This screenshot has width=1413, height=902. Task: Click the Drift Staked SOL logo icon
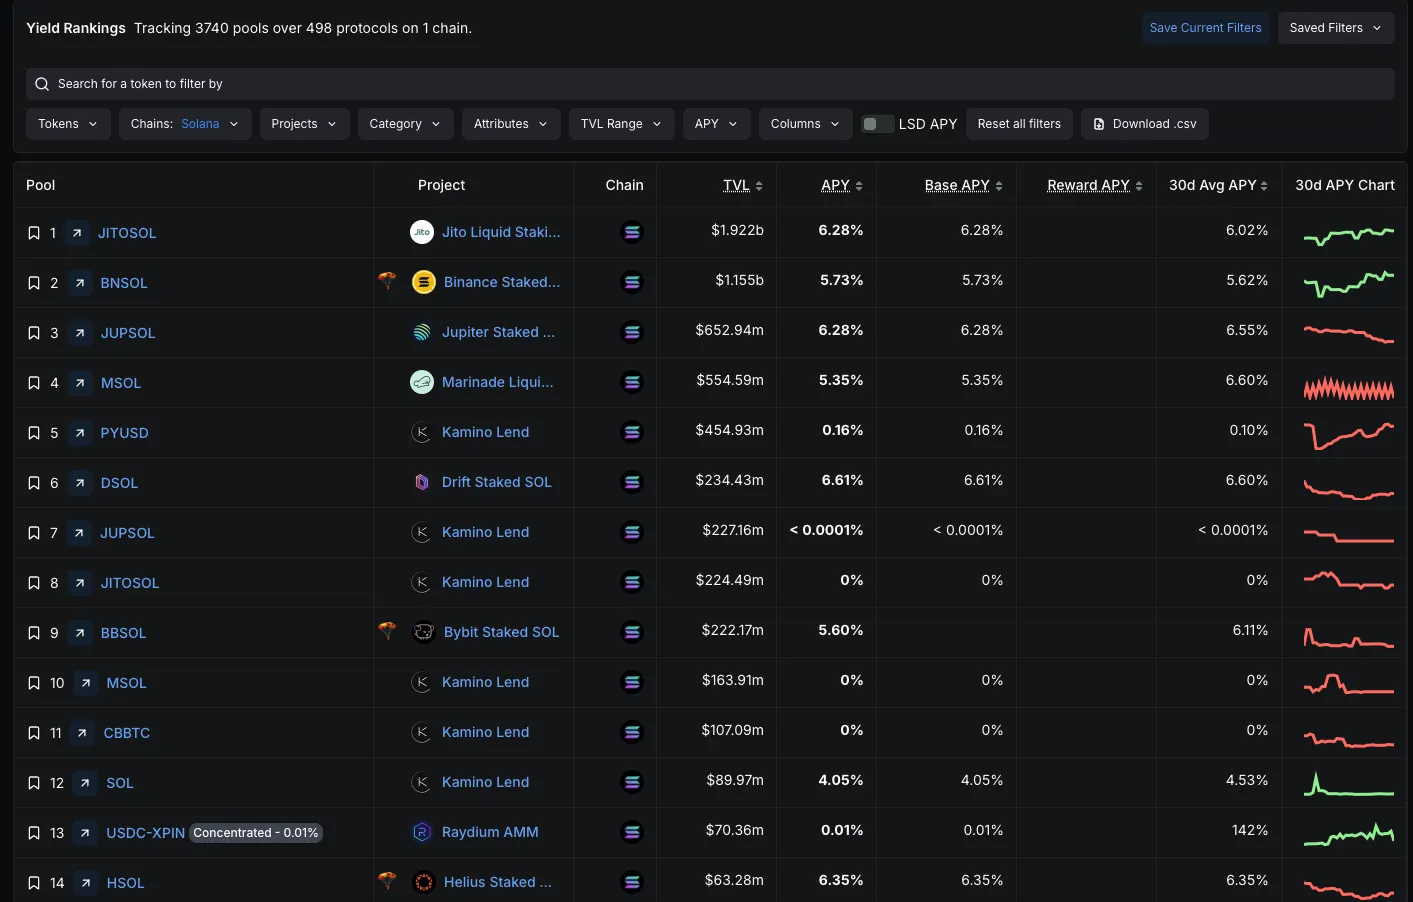pyautogui.click(x=422, y=482)
